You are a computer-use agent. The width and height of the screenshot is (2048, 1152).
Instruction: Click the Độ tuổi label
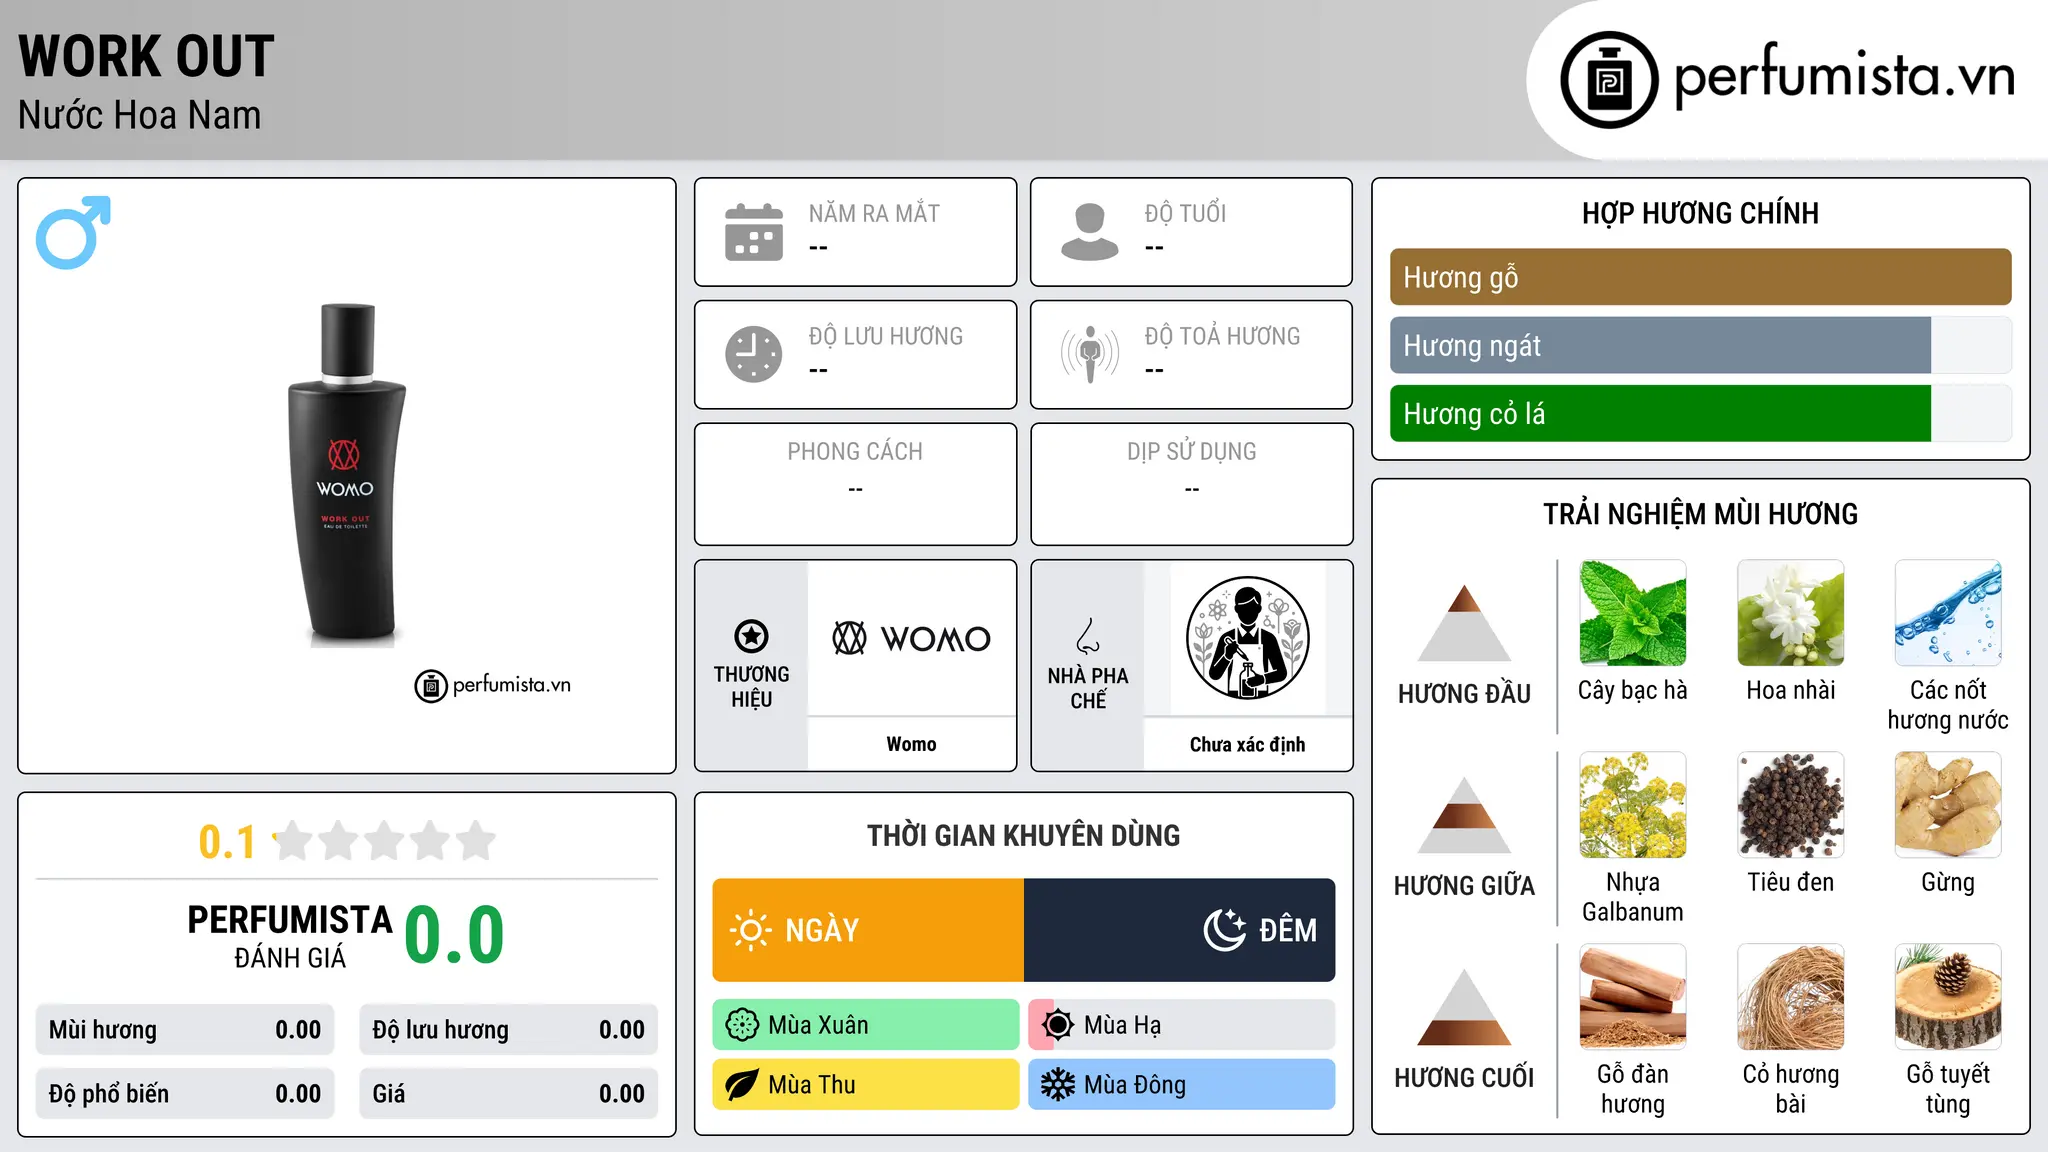[1185, 214]
